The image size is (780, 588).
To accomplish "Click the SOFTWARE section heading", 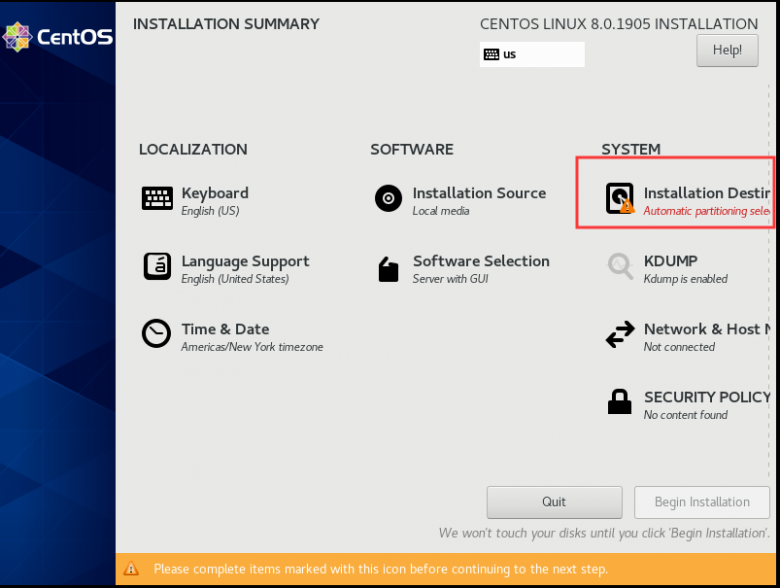I will (x=412, y=149).
